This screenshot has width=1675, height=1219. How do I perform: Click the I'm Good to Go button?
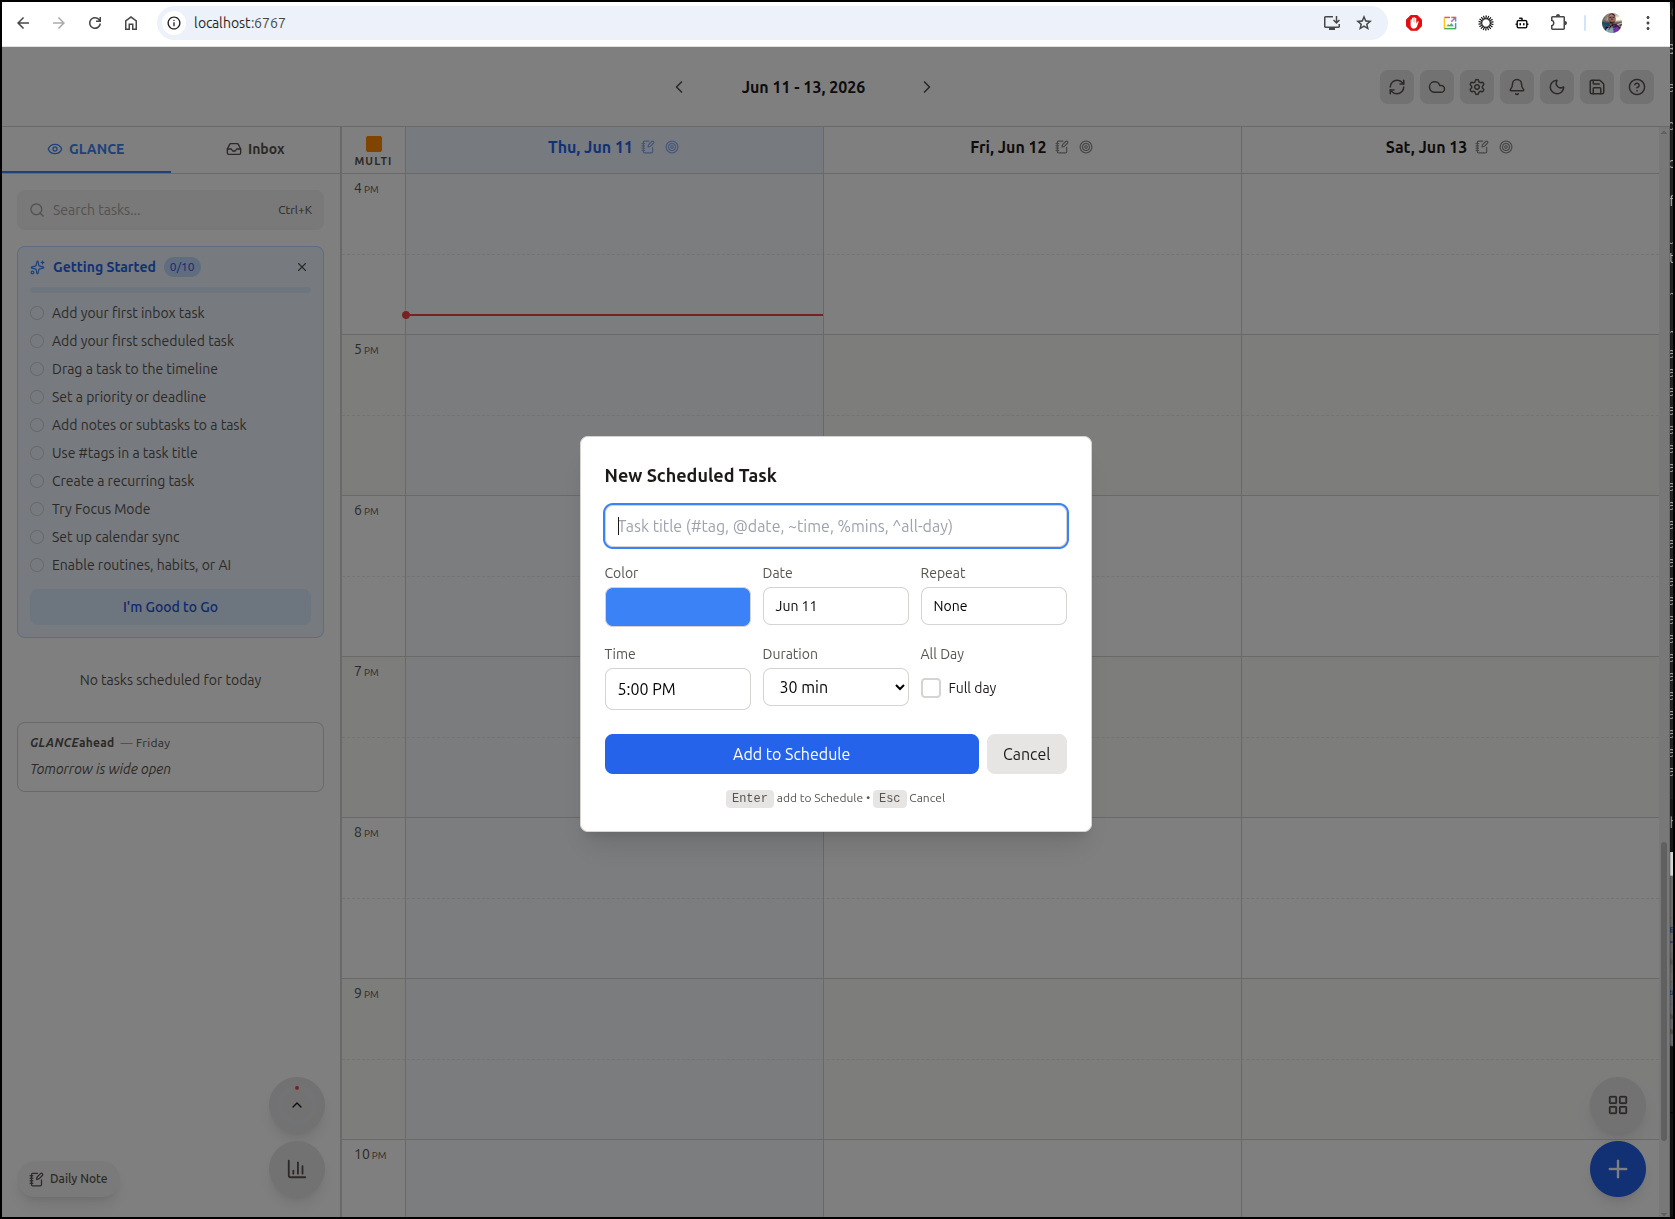point(170,607)
